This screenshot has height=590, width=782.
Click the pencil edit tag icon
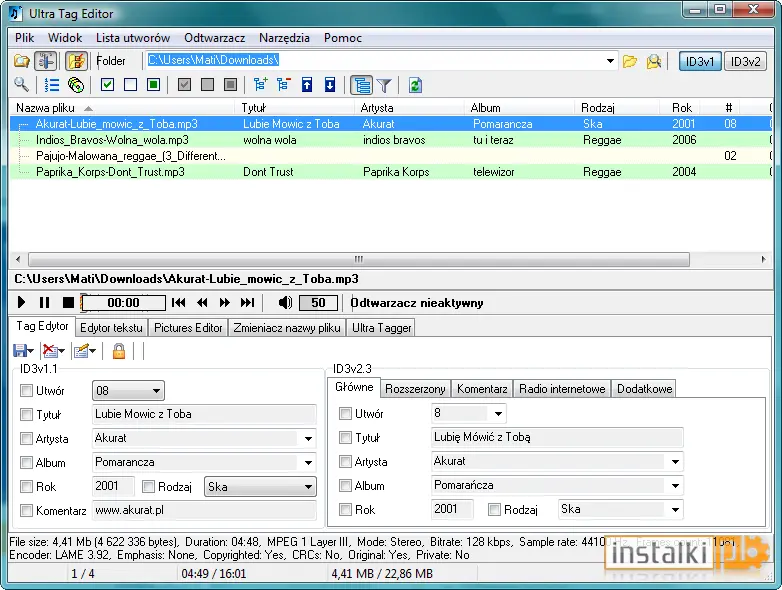pos(84,351)
